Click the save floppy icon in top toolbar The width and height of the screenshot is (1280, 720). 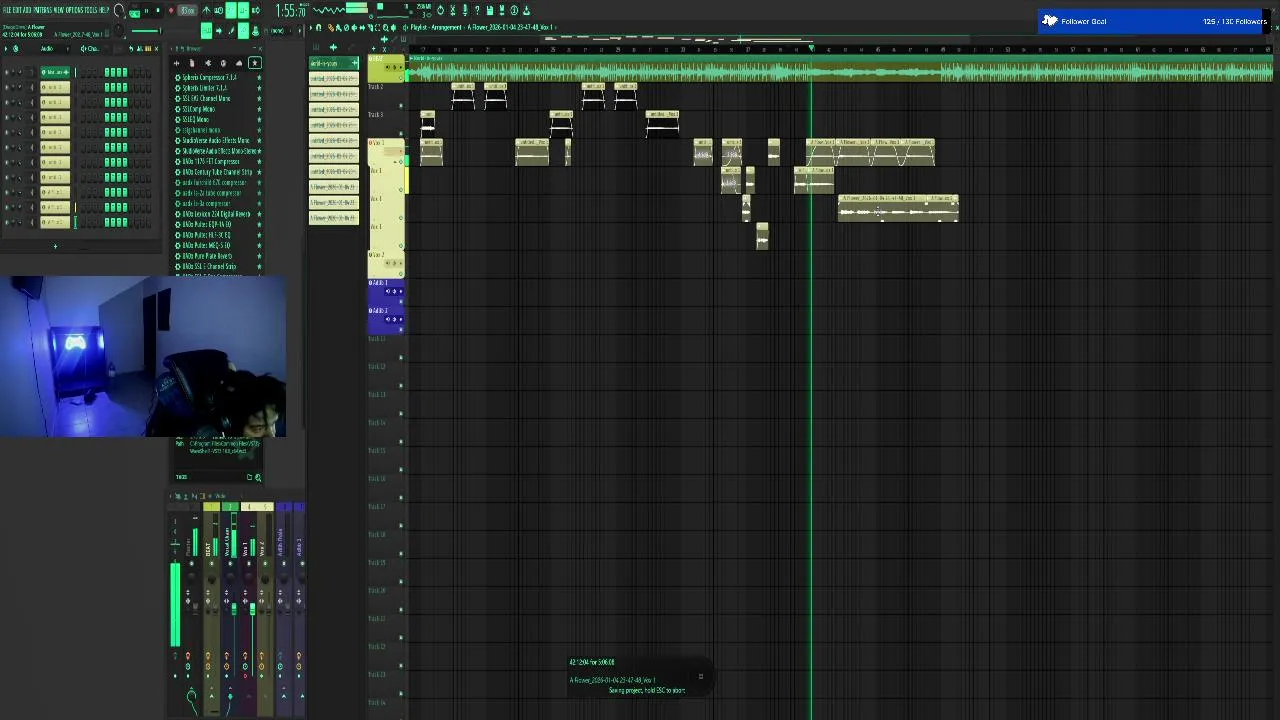(490, 10)
